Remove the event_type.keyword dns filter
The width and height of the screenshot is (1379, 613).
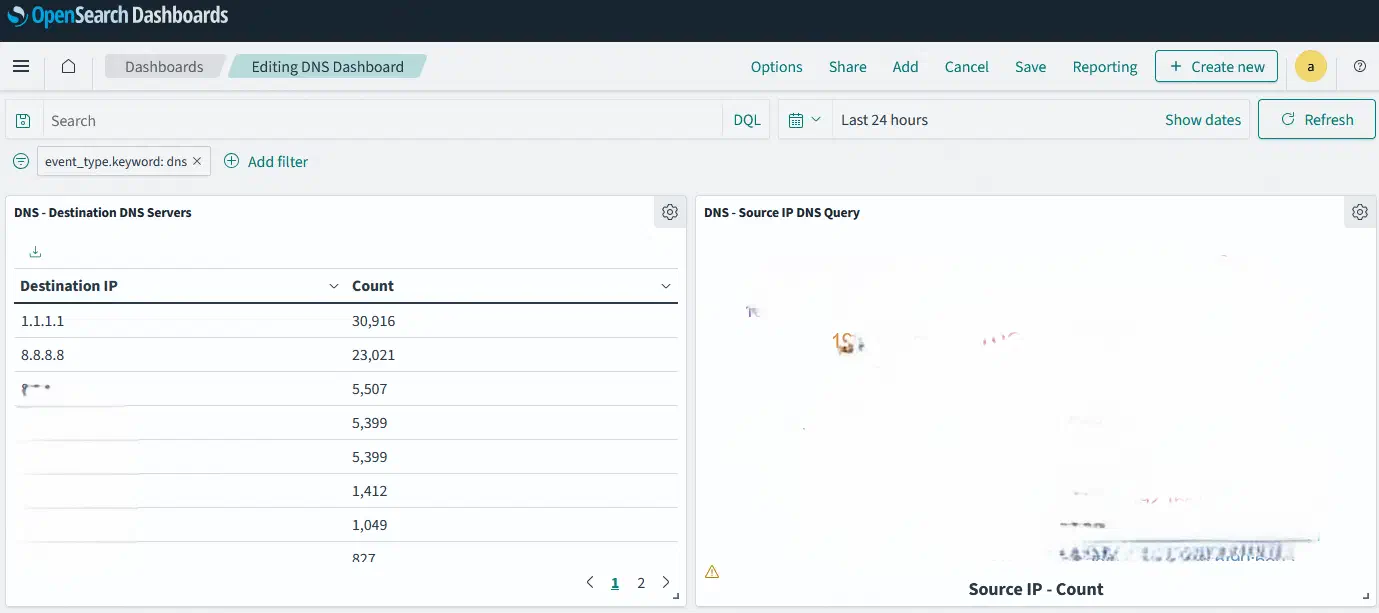pyautogui.click(x=197, y=161)
